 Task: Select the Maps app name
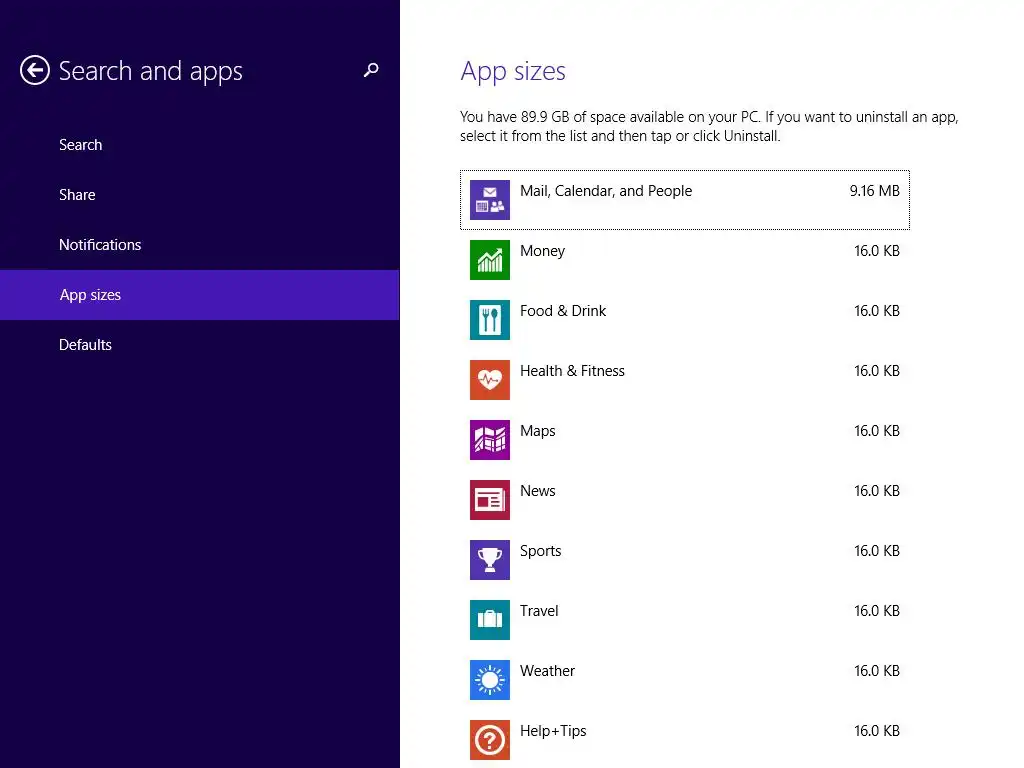(x=537, y=432)
